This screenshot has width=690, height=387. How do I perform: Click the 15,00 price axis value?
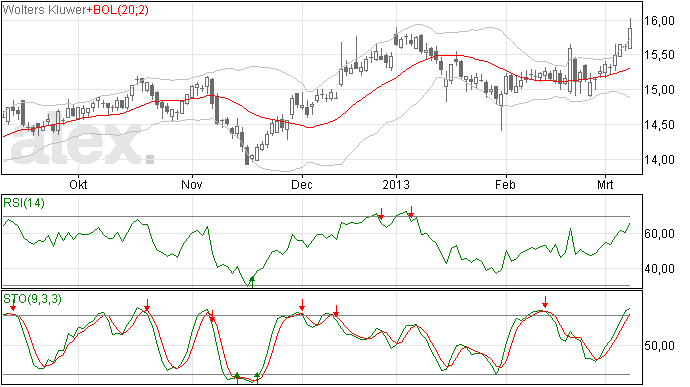pyautogui.click(x=659, y=90)
